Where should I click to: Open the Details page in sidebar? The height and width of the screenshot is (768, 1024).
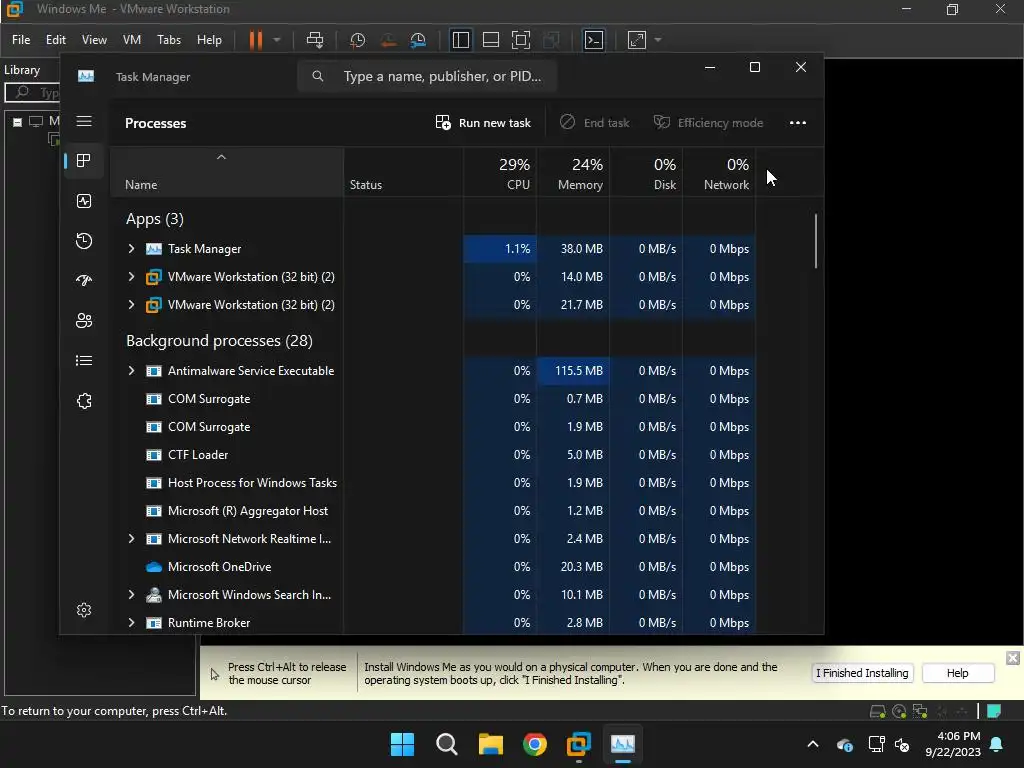pos(84,360)
